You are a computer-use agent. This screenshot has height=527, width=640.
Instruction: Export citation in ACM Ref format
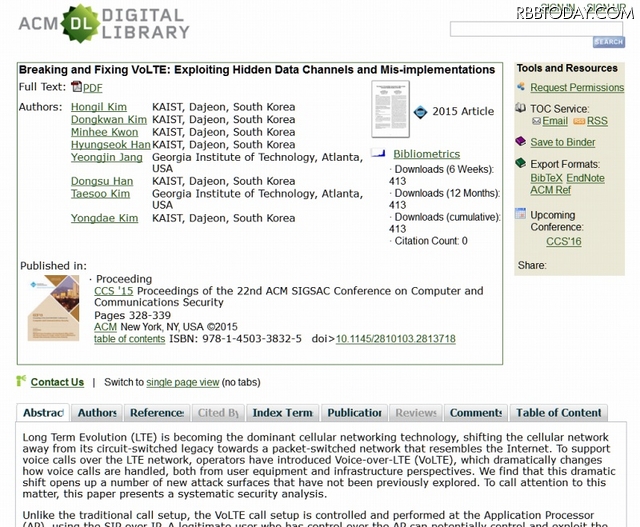[551, 190]
